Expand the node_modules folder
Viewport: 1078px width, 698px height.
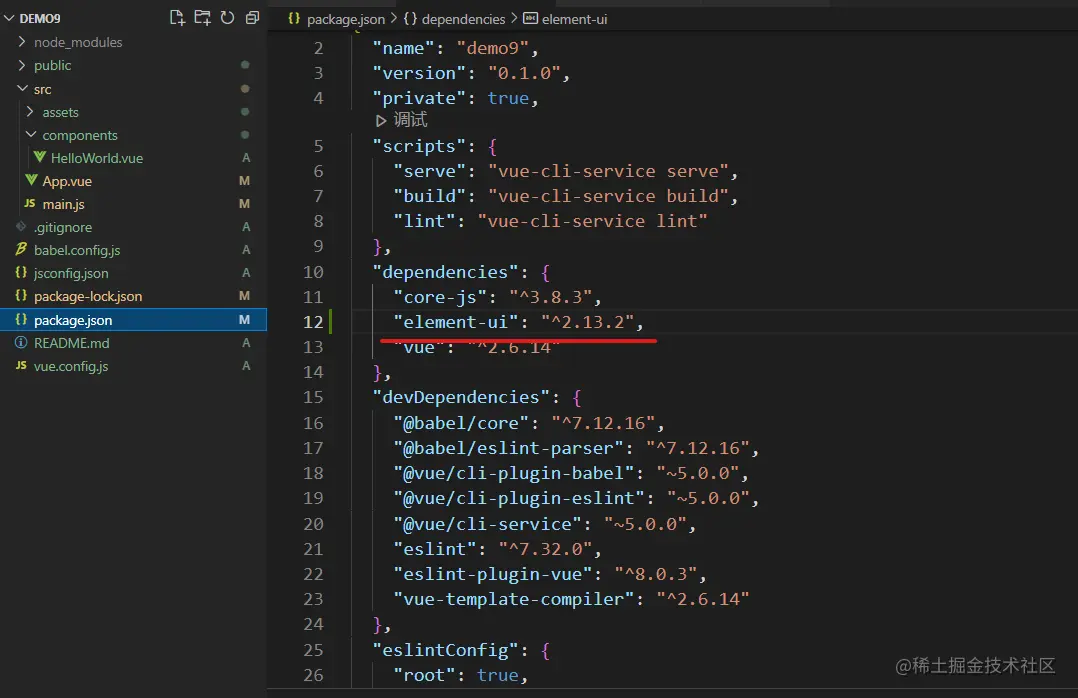click(x=22, y=42)
